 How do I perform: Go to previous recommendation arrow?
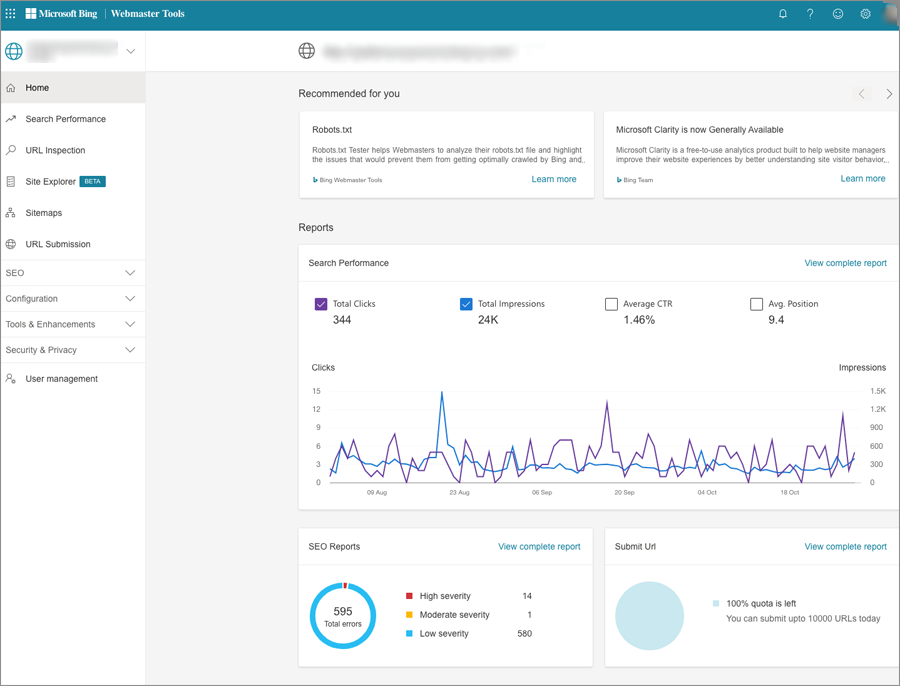coord(862,94)
